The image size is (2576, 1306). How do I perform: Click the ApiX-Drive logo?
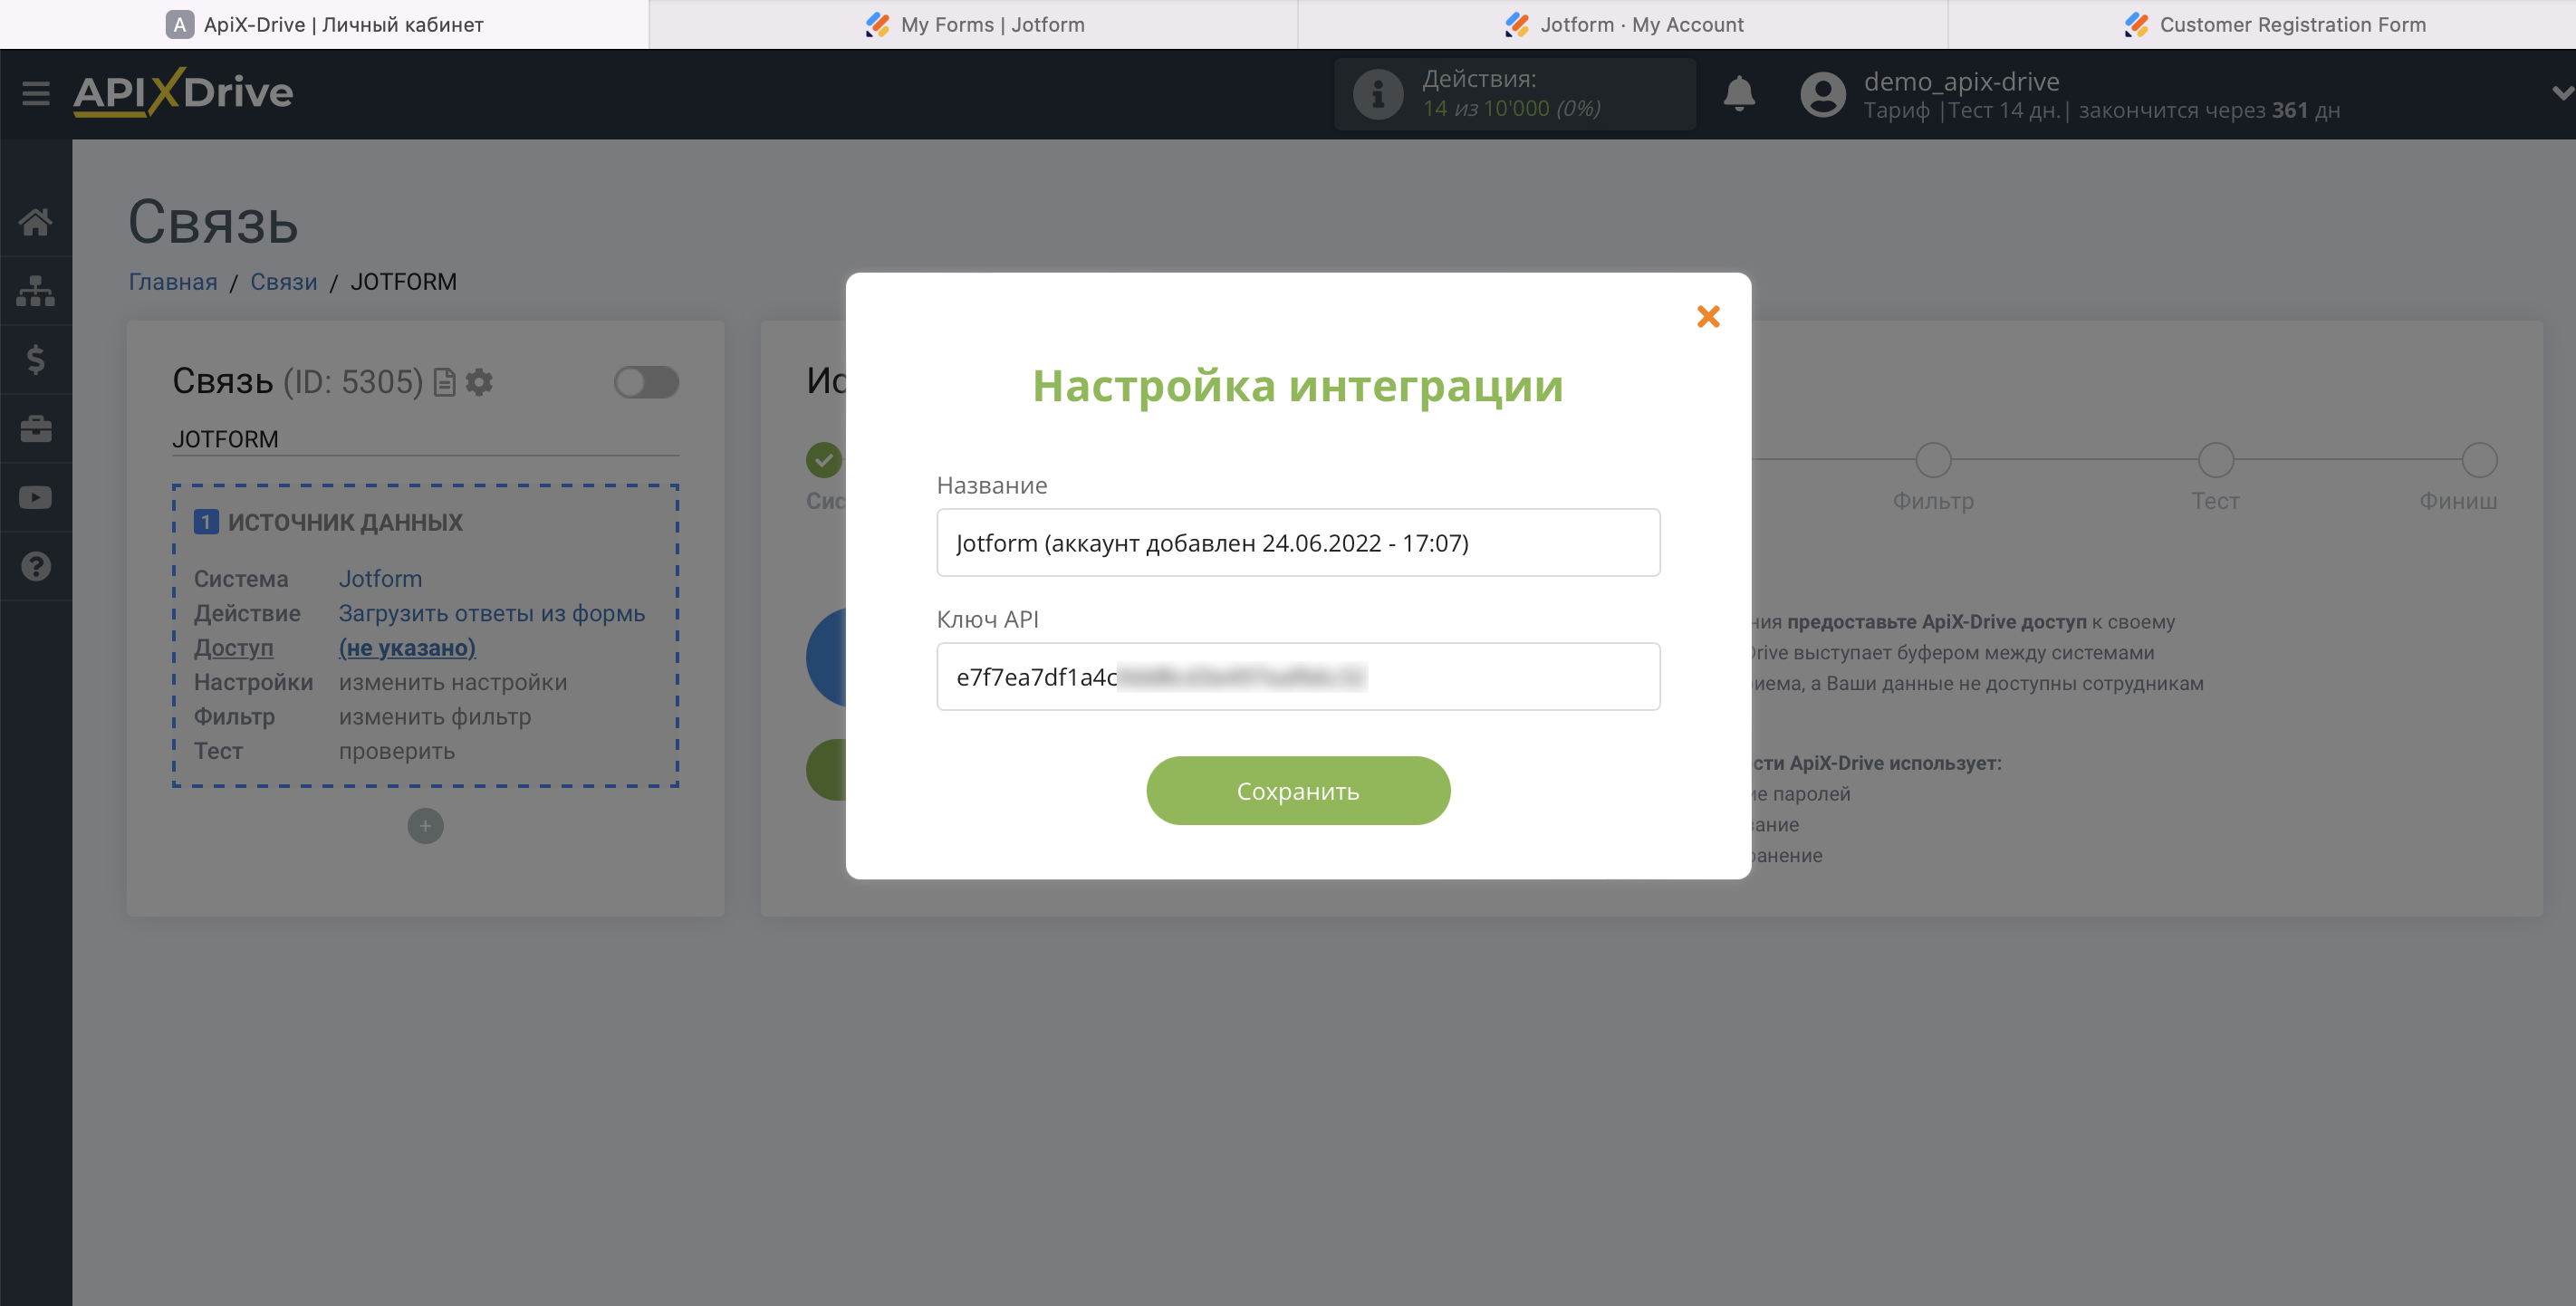183,92
